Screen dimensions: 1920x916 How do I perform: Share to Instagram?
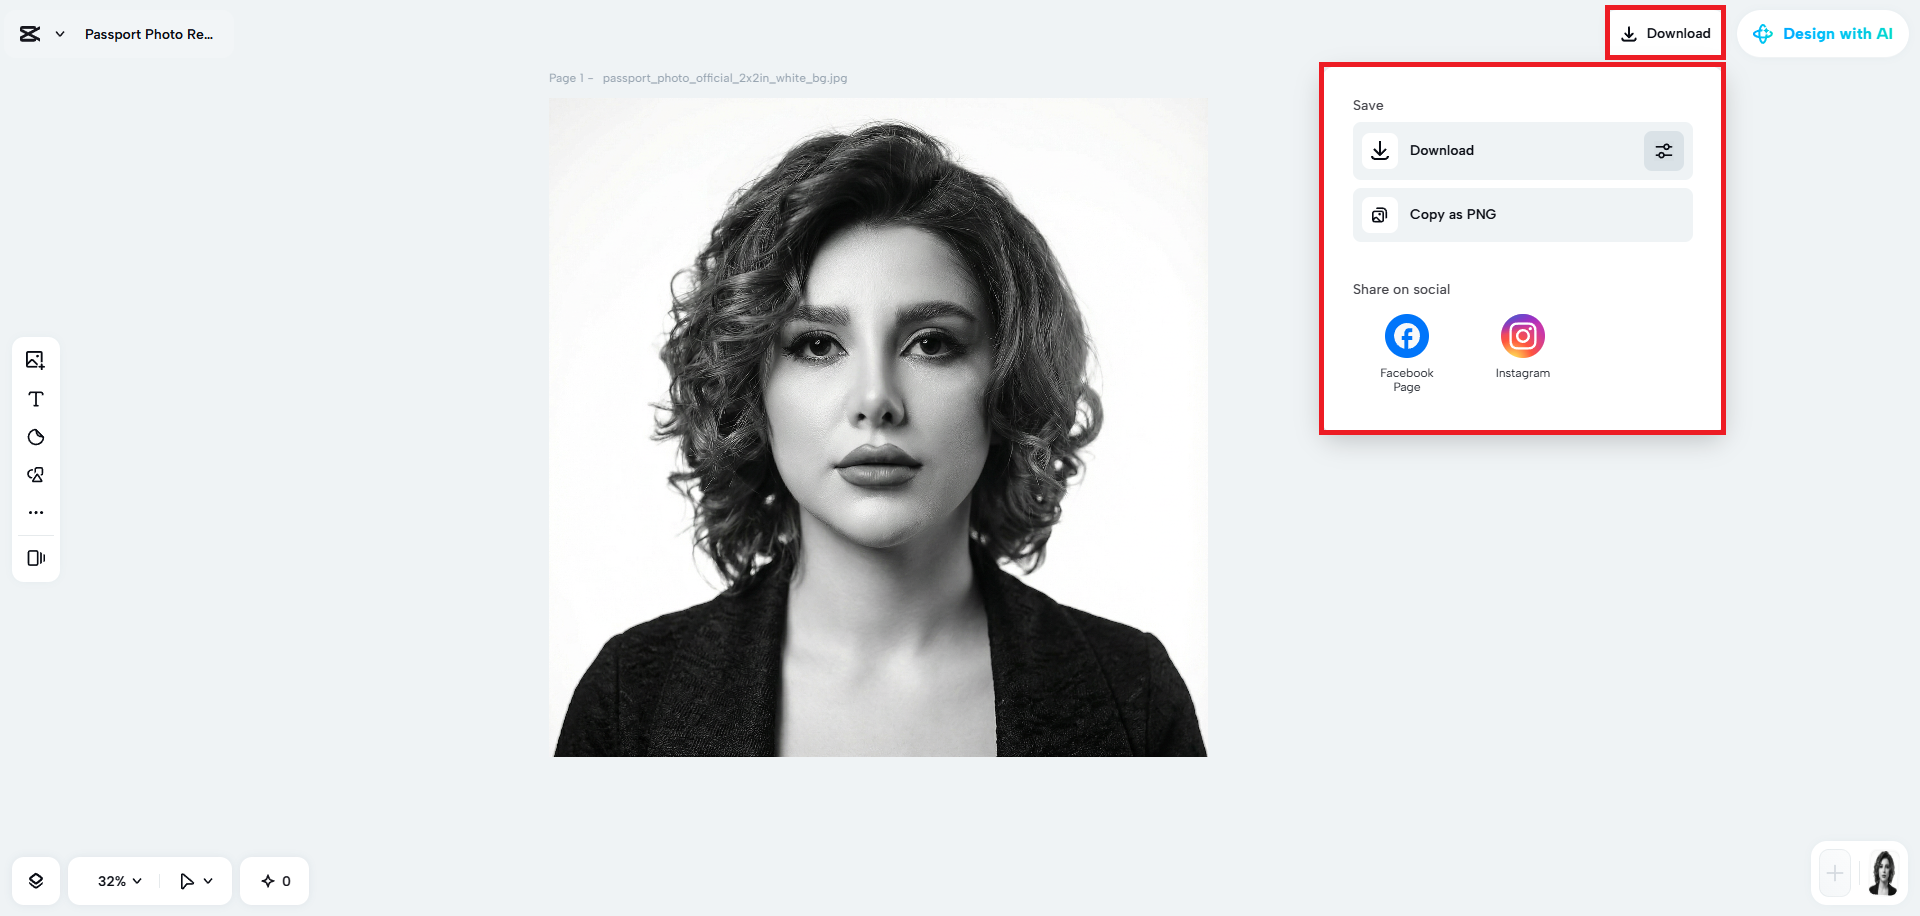(1523, 346)
